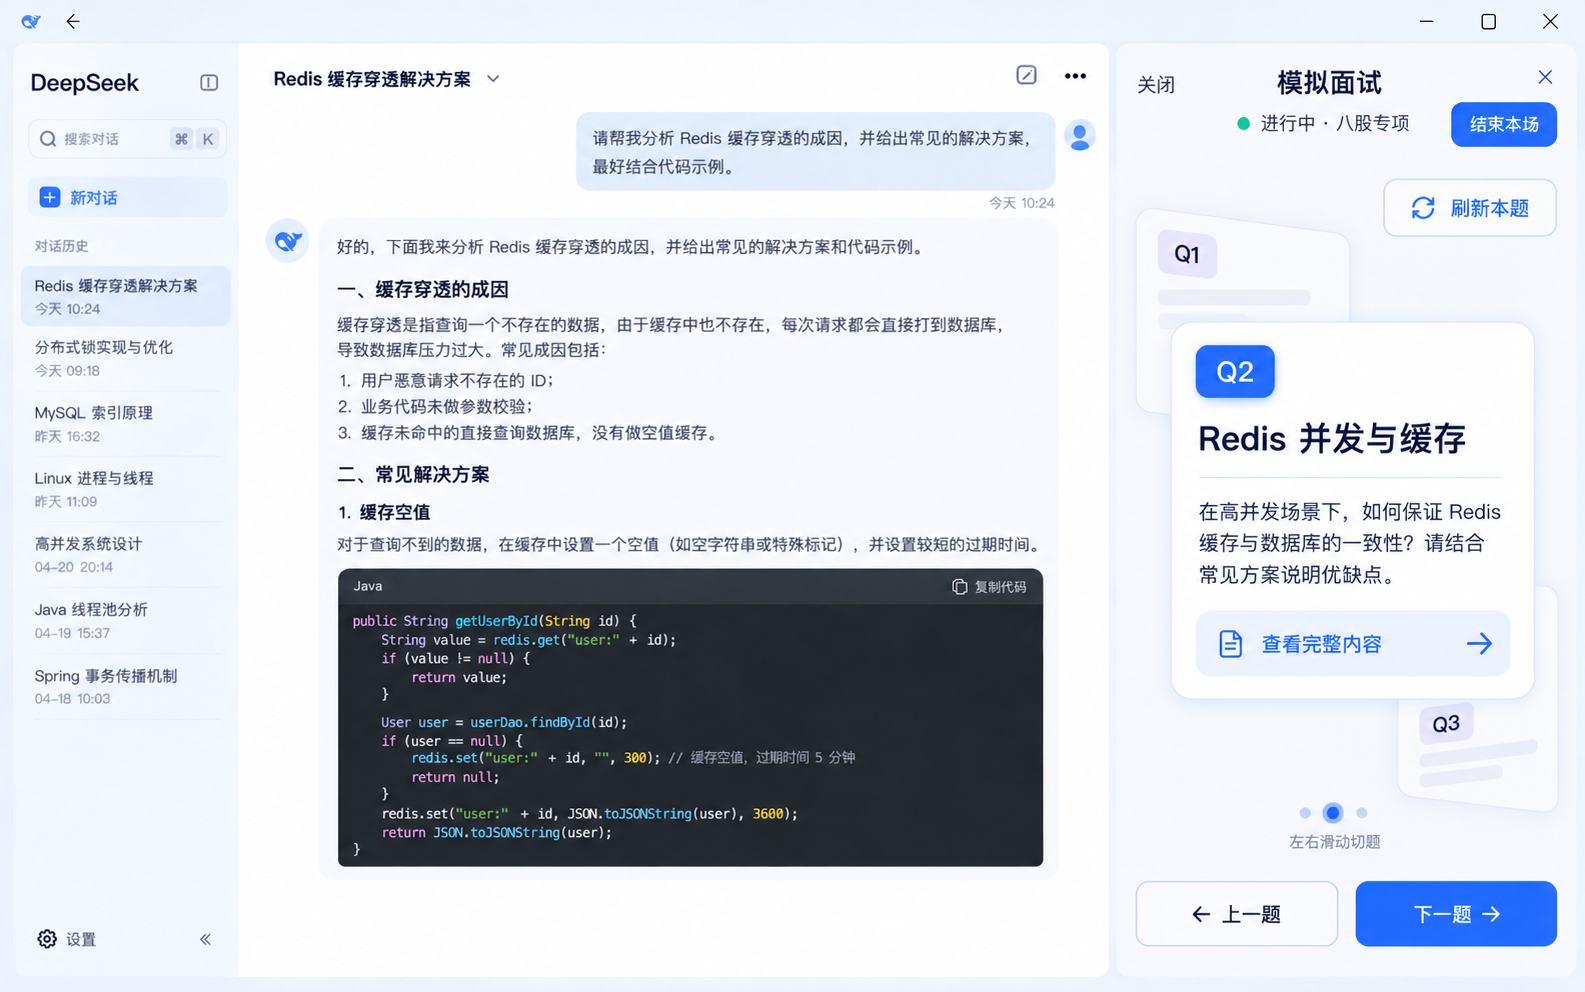1585x992 pixels.
Task: Click the Java label on code block
Action: coord(368,586)
